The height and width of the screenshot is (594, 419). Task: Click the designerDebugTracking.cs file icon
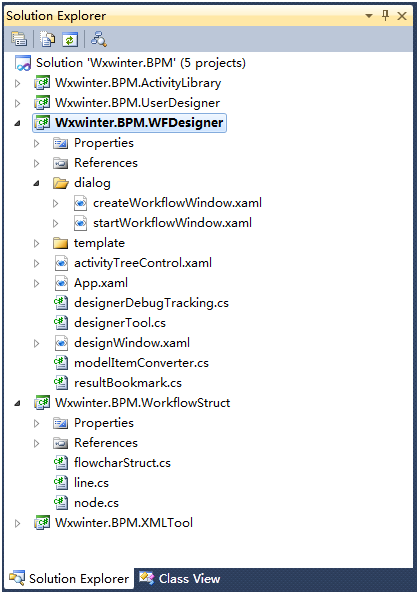click(61, 303)
